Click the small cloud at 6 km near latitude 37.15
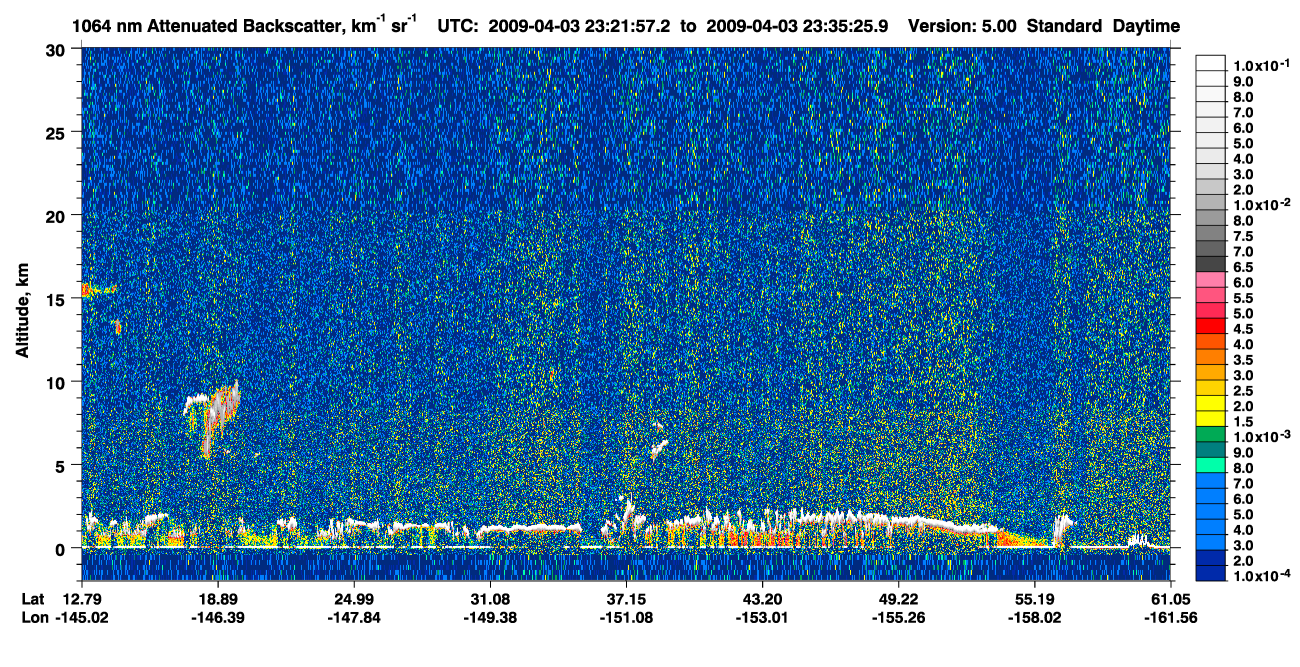The image size is (1300, 667). point(658,448)
